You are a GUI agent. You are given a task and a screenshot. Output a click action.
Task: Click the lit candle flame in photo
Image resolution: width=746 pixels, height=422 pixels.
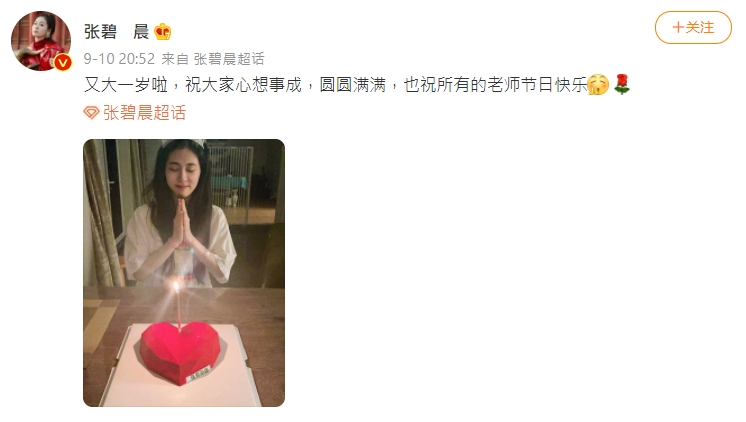[177, 286]
